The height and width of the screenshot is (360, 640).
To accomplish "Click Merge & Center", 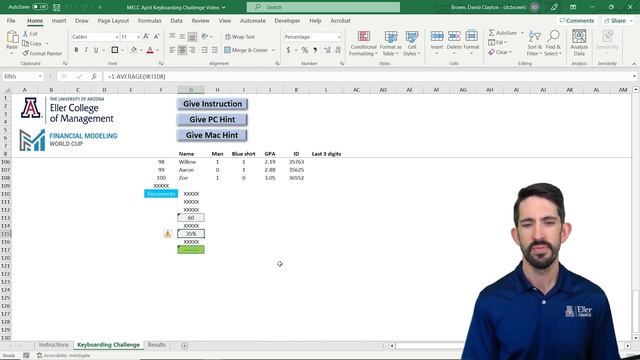I will pos(246,50).
